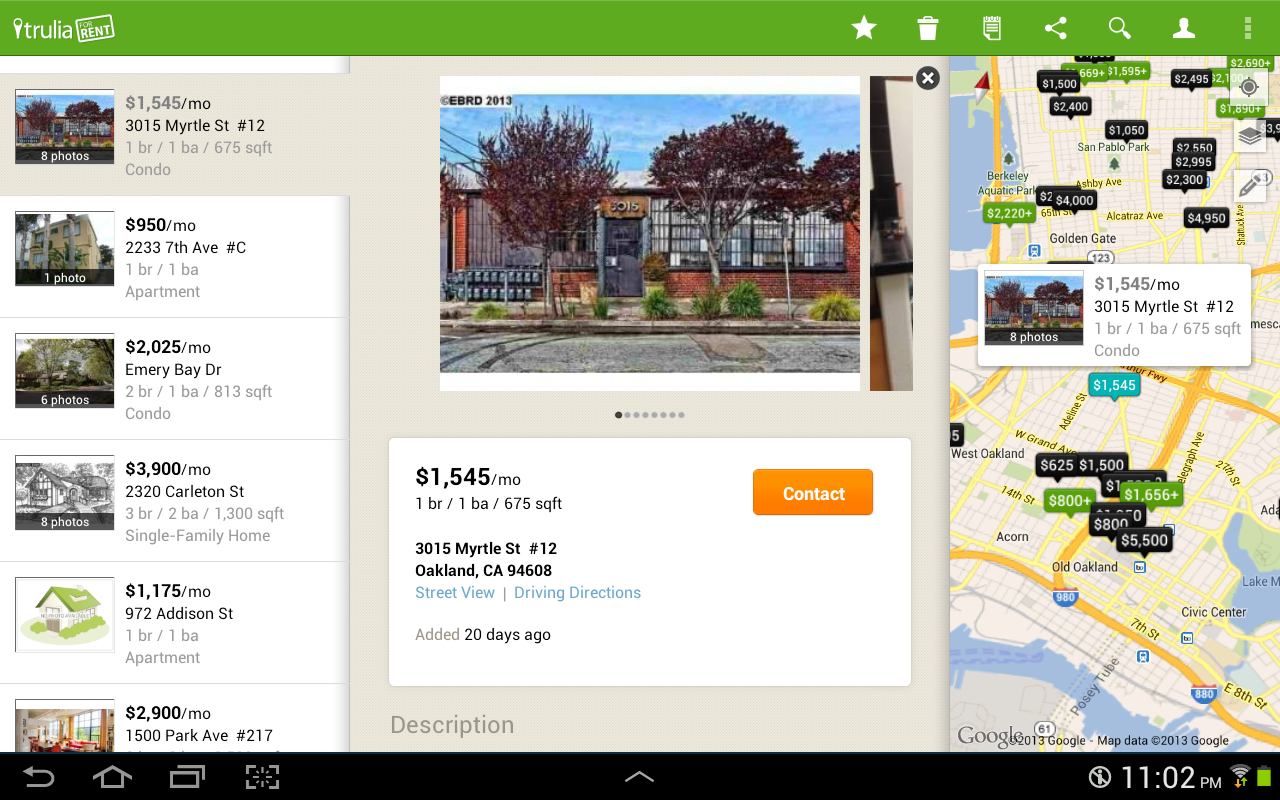Open search with the magnifier icon
Screen dimensions: 1280x800
coord(1120,28)
